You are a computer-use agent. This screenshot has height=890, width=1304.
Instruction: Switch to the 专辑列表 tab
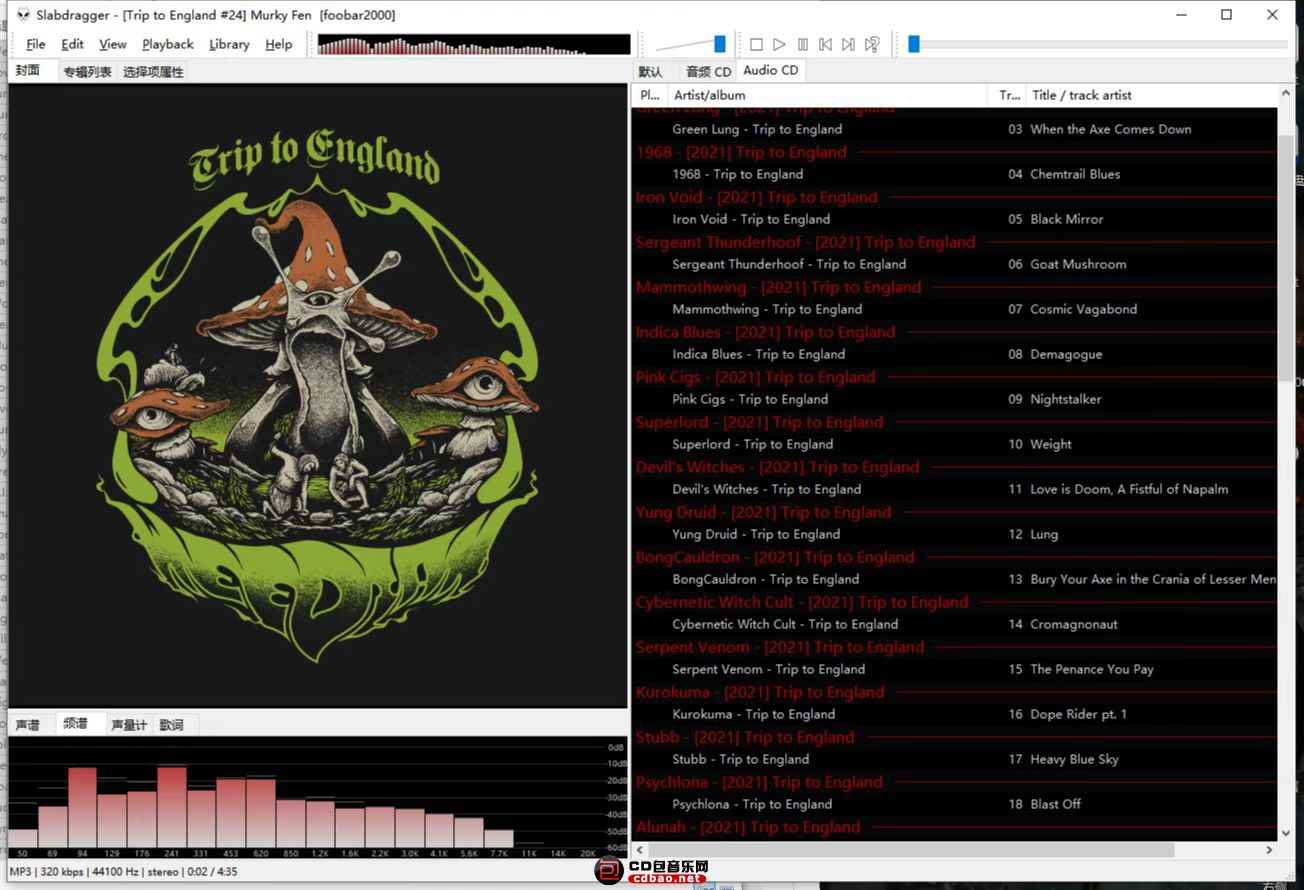87,72
